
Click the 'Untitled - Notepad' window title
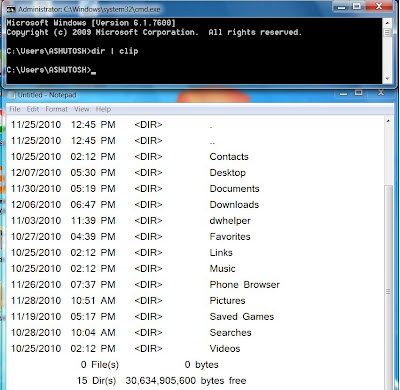coord(47,95)
